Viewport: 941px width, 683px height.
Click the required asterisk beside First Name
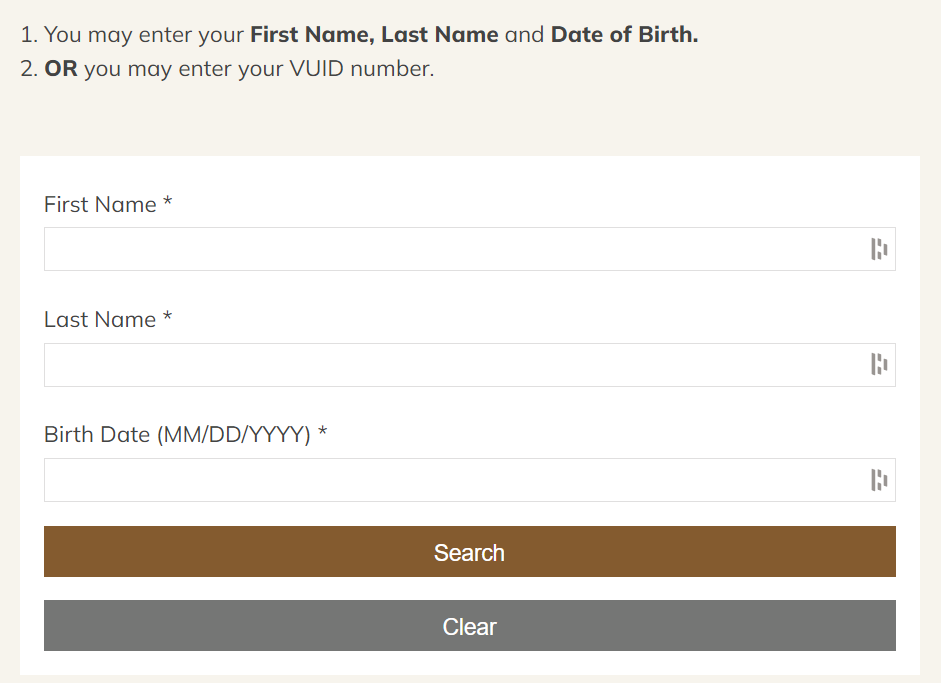coord(168,204)
